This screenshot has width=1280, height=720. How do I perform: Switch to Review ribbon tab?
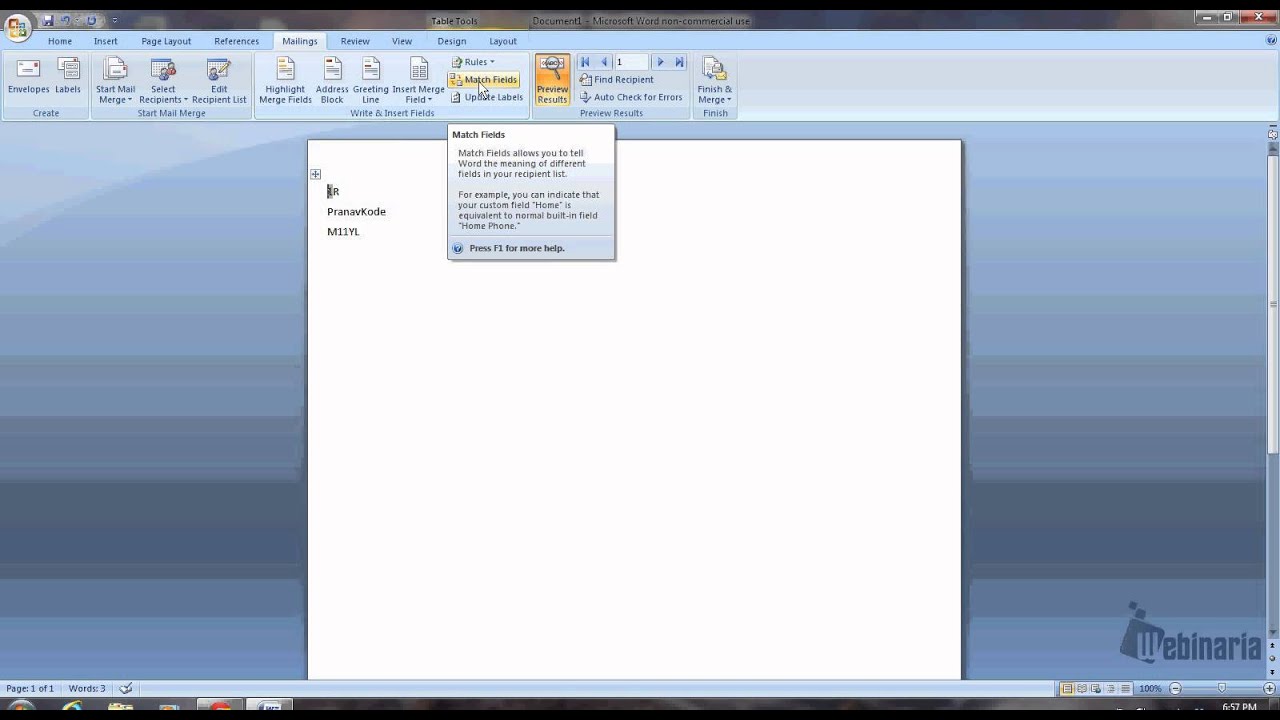355,41
